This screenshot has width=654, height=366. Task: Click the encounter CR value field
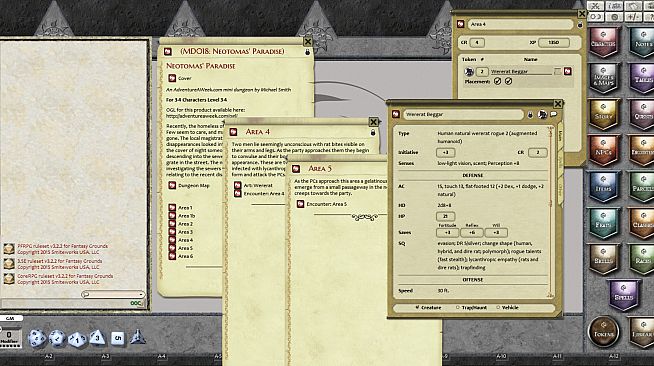click(x=477, y=43)
